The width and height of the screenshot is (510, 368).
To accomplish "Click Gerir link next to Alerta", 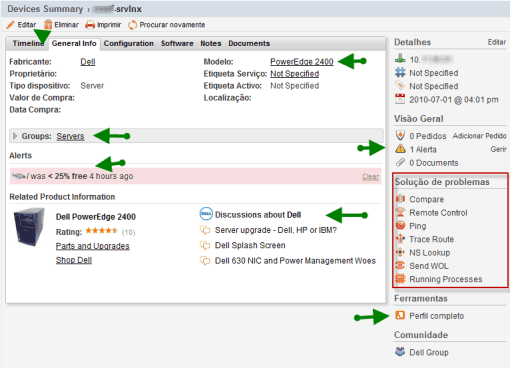I will coord(499,149).
